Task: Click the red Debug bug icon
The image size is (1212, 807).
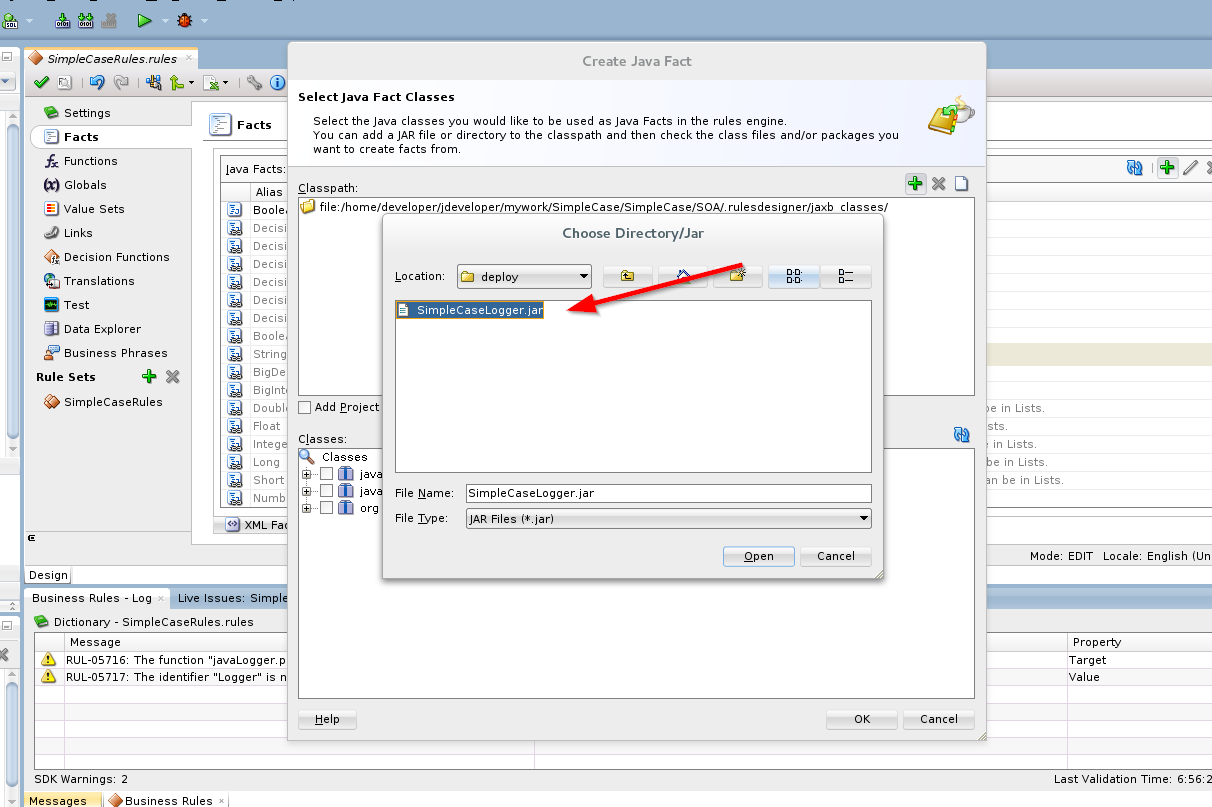Action: click(185, 20)
